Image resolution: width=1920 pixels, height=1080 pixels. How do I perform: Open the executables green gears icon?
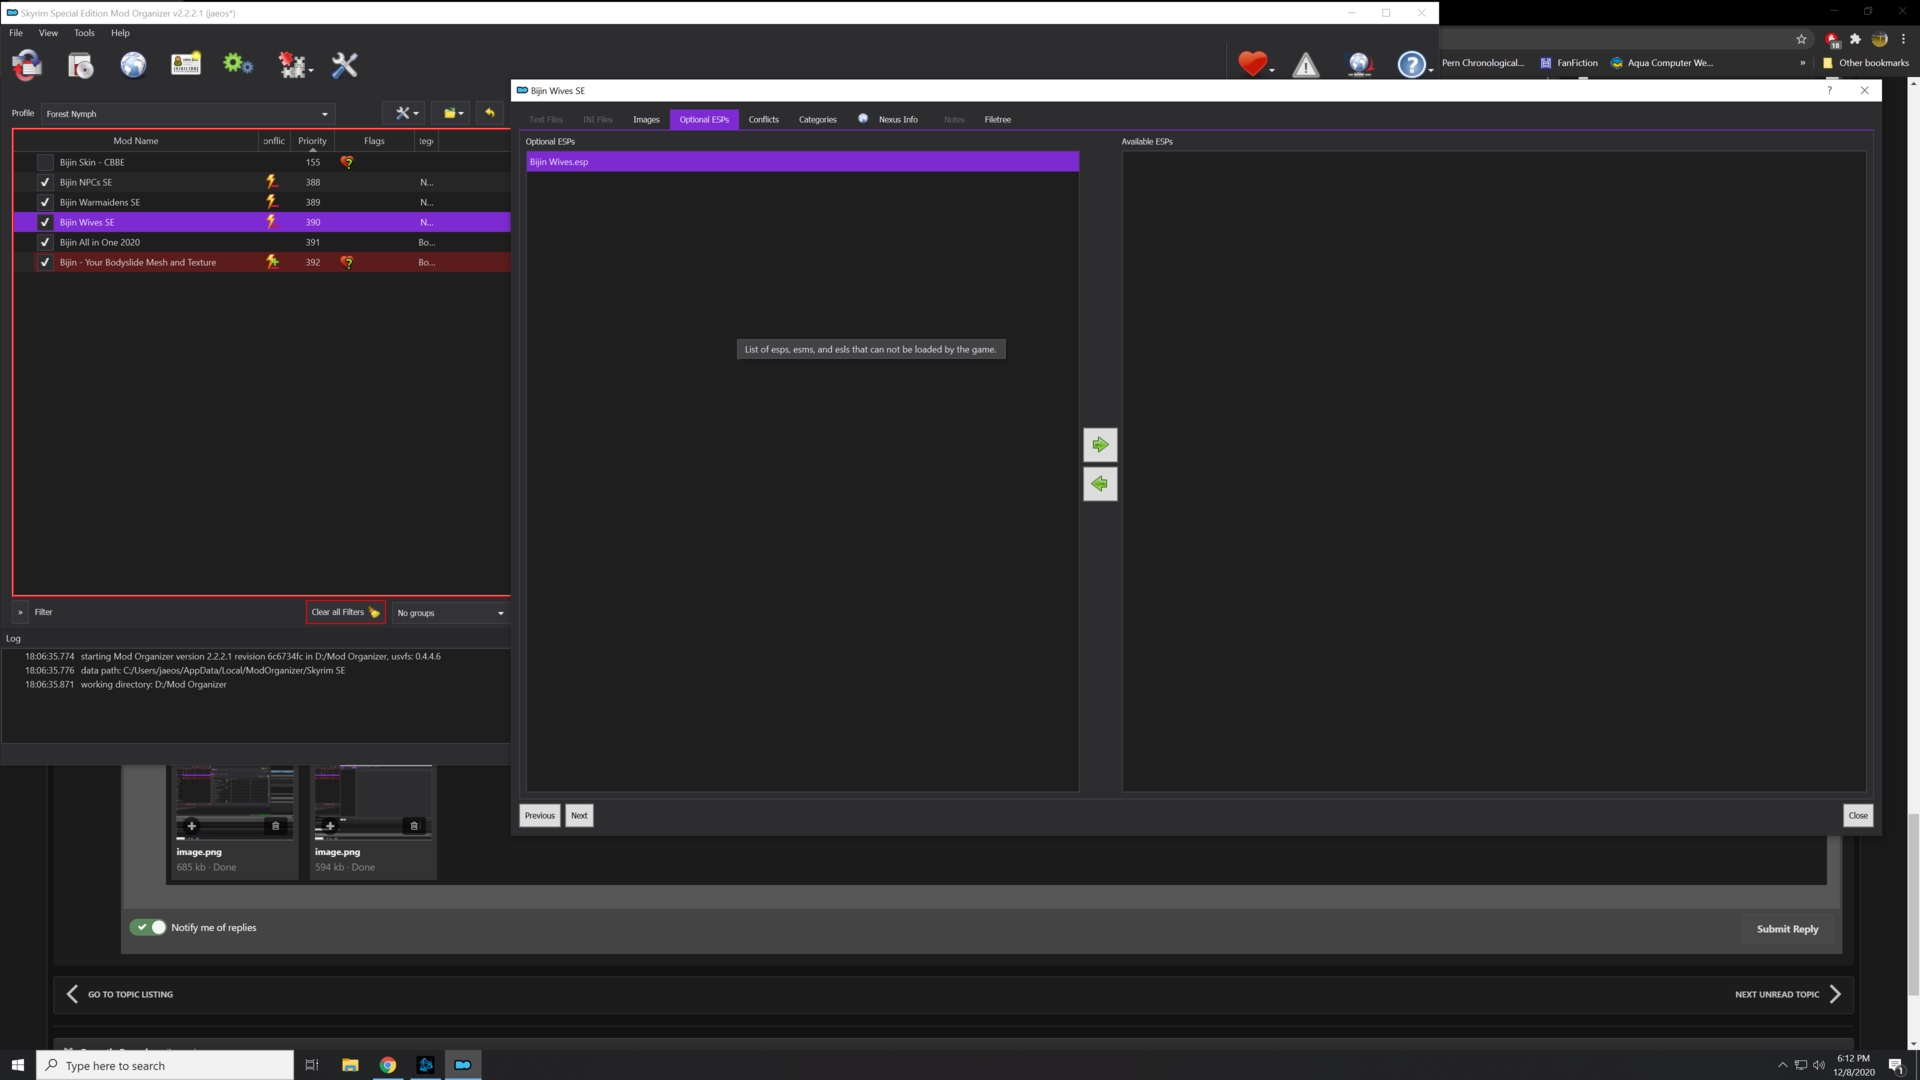tap(238, 65)
